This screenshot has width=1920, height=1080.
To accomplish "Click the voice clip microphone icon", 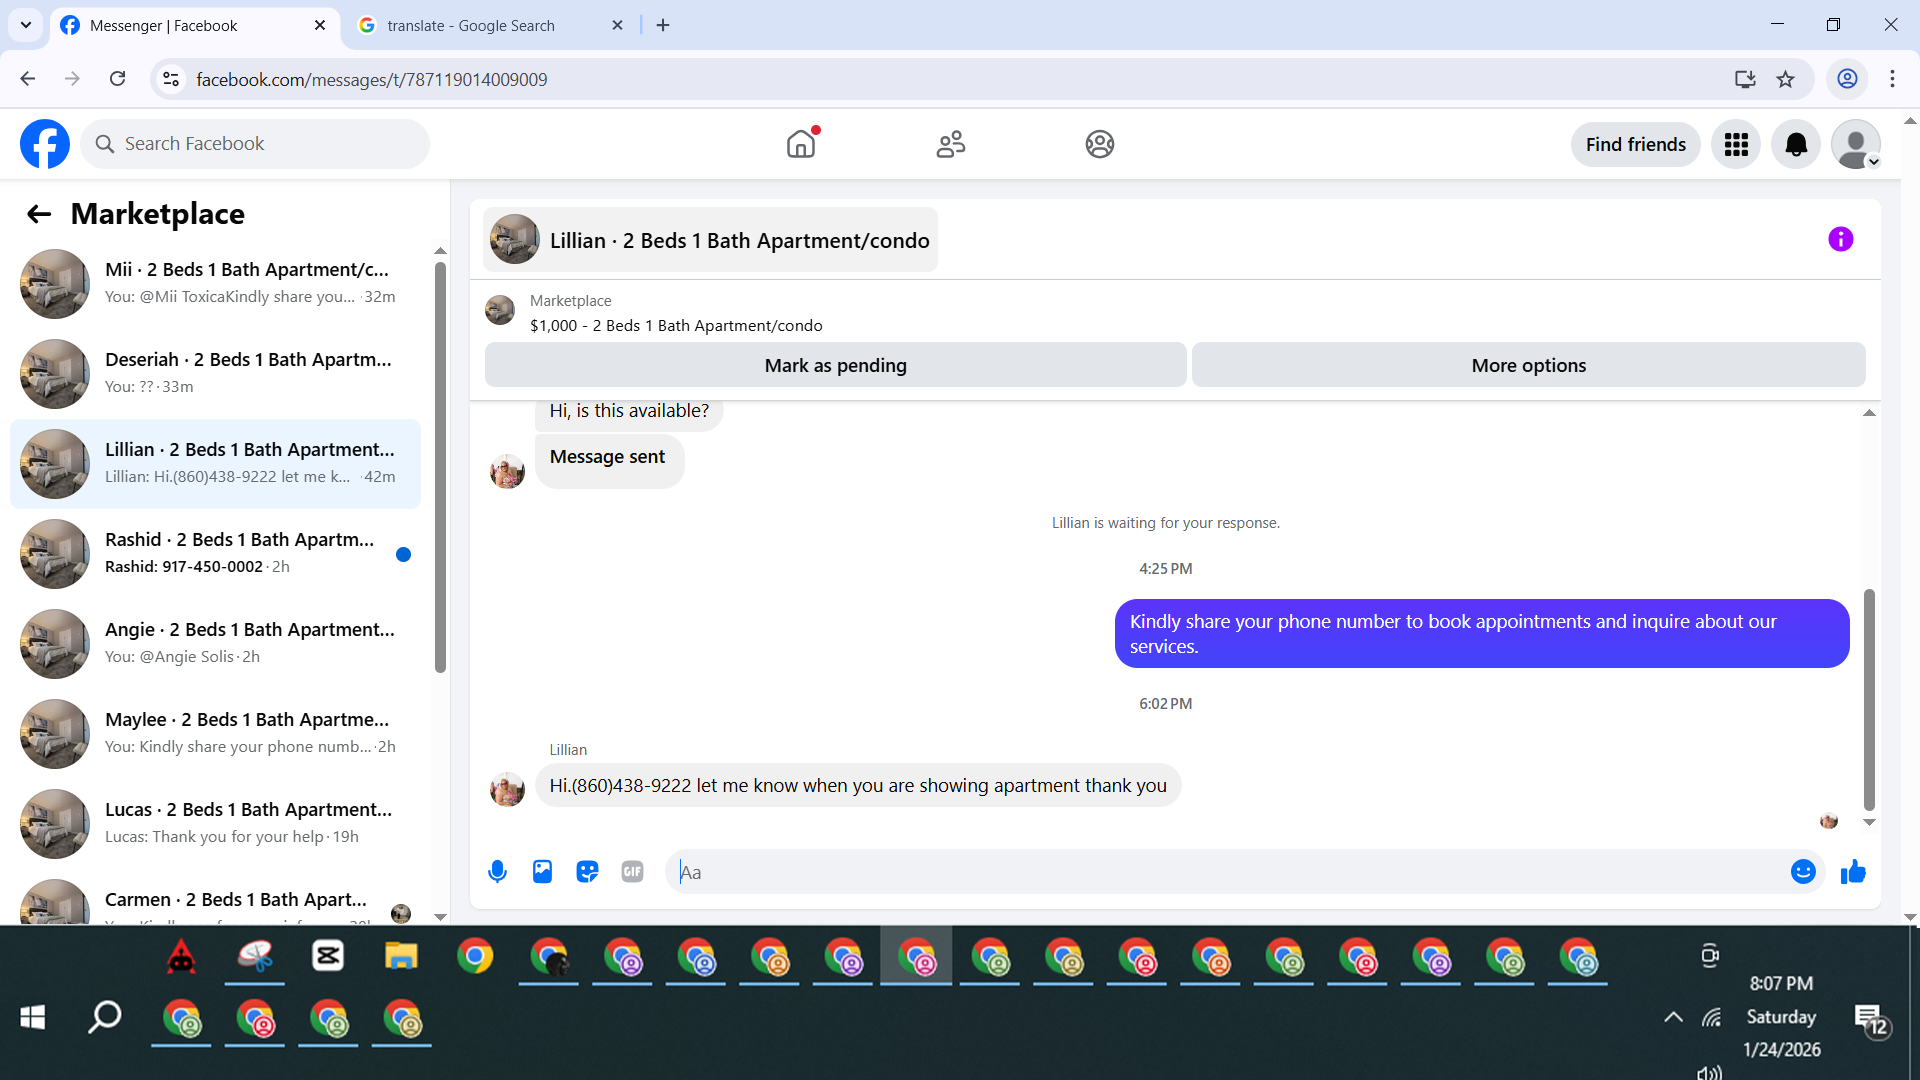I will pos(497,872).
